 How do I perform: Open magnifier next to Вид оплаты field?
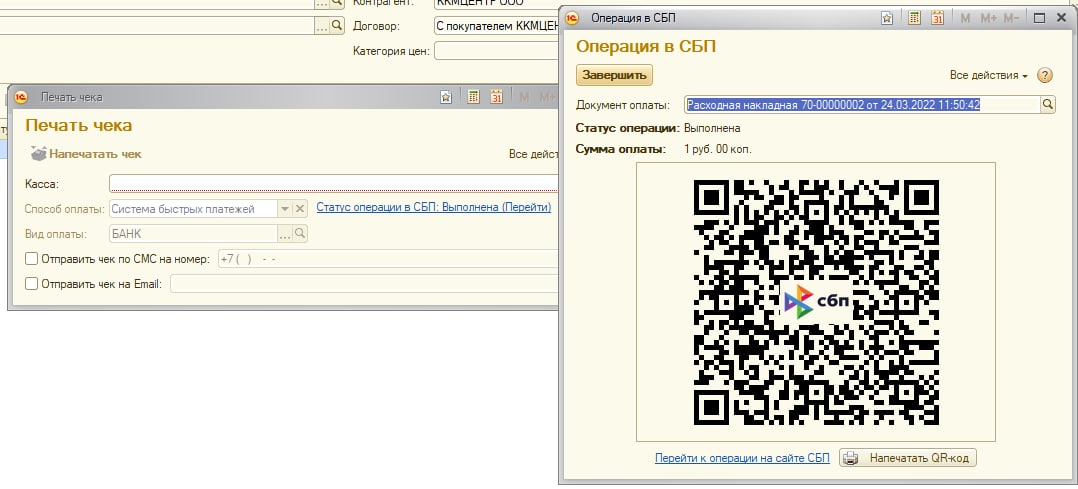(x=300, y=234)
